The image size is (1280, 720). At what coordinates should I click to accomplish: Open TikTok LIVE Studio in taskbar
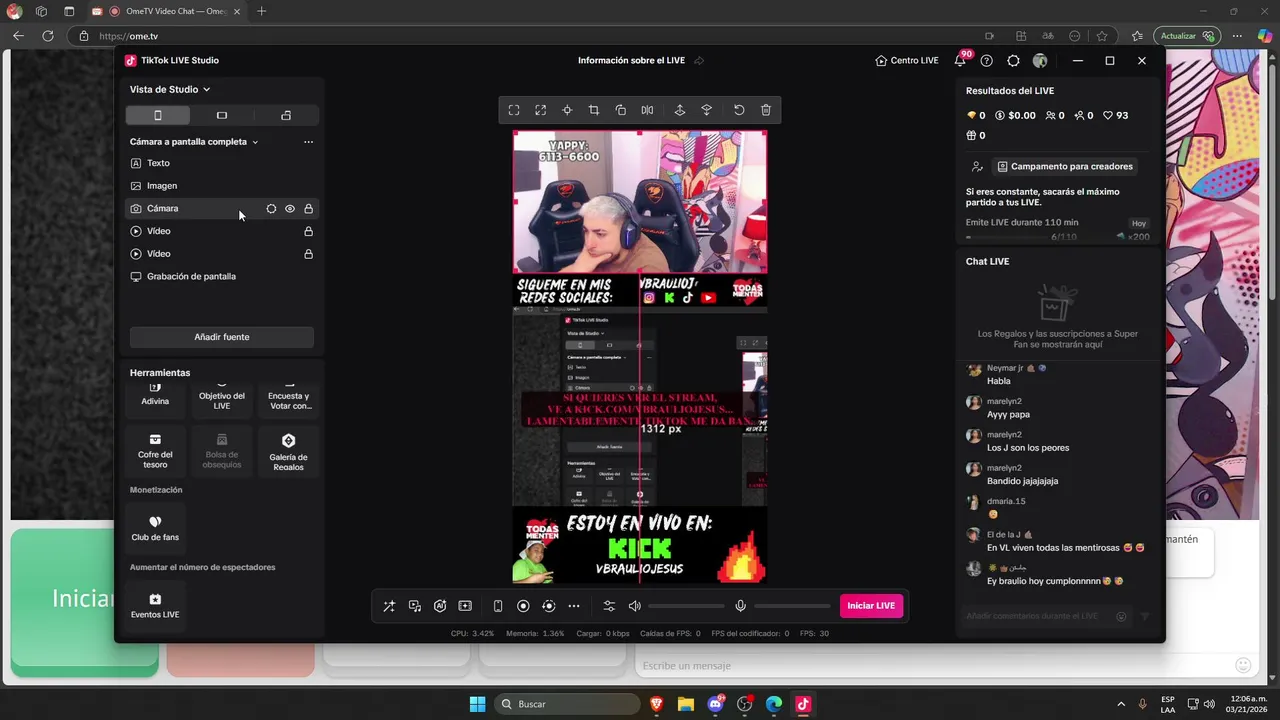802,704
